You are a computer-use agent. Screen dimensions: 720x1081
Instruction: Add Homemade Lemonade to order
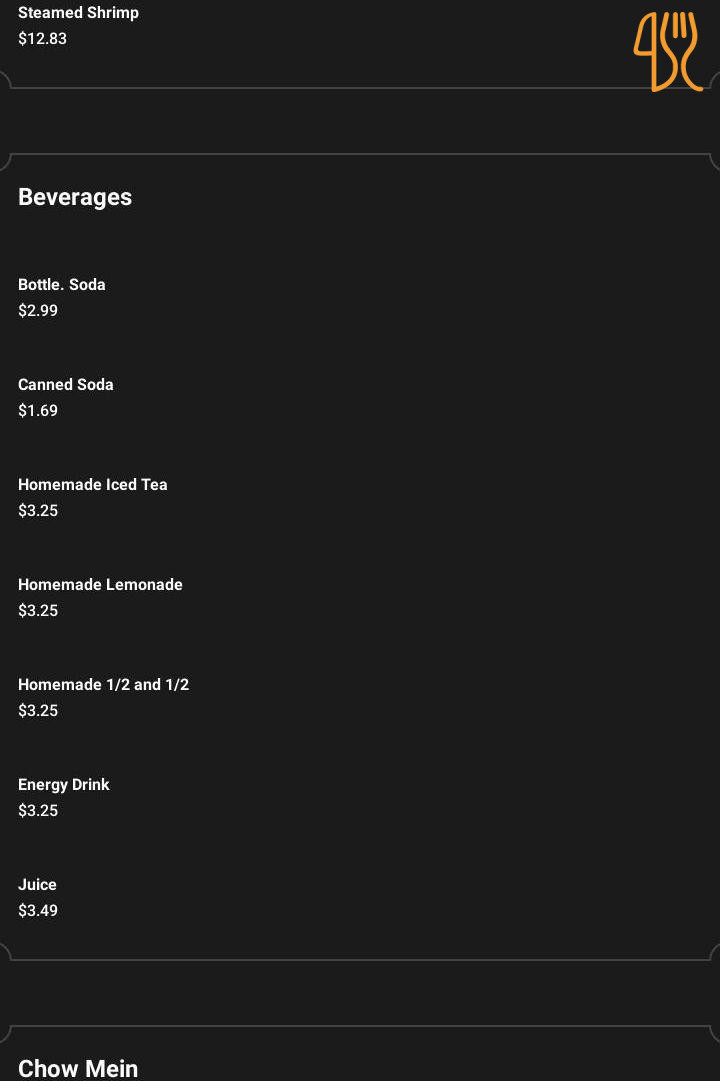pyautogui.click(x=100, y=585)
